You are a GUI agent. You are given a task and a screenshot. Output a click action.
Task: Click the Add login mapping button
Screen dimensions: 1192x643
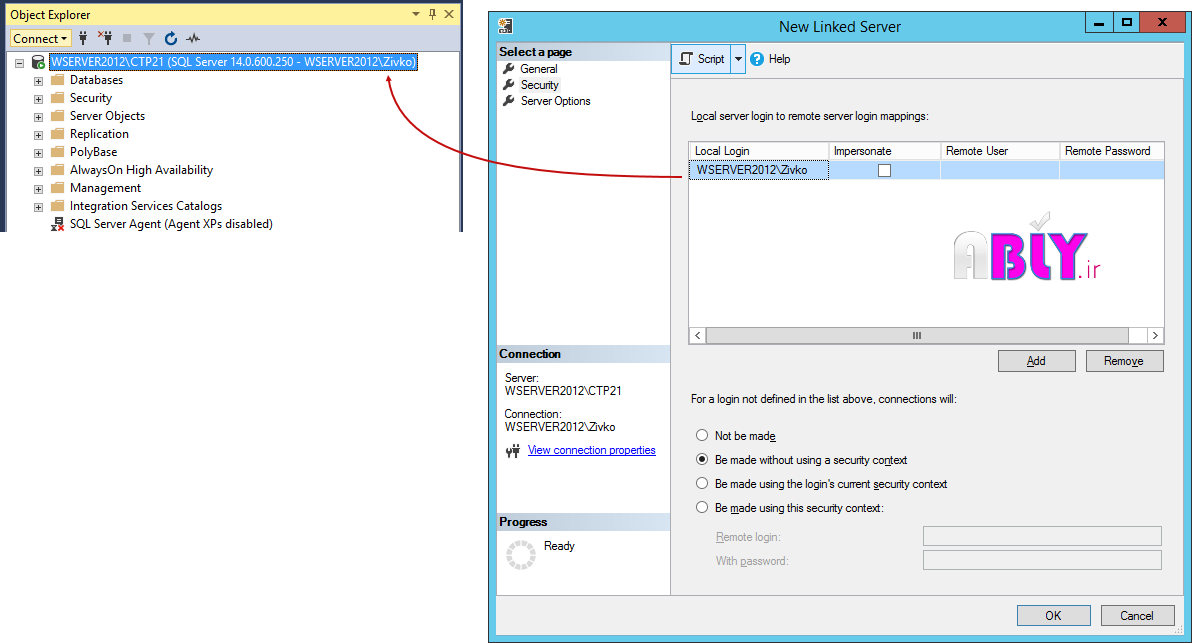pos(1036,361)
